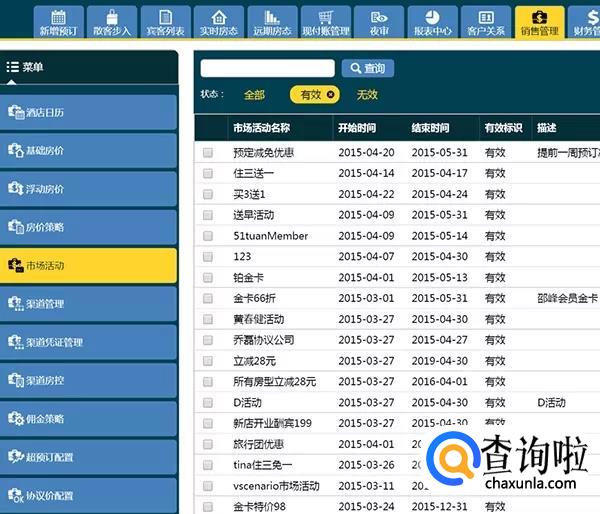
Task: Click the 开始时间 column header
Action: pyautogui.click(x=357, y=128)
